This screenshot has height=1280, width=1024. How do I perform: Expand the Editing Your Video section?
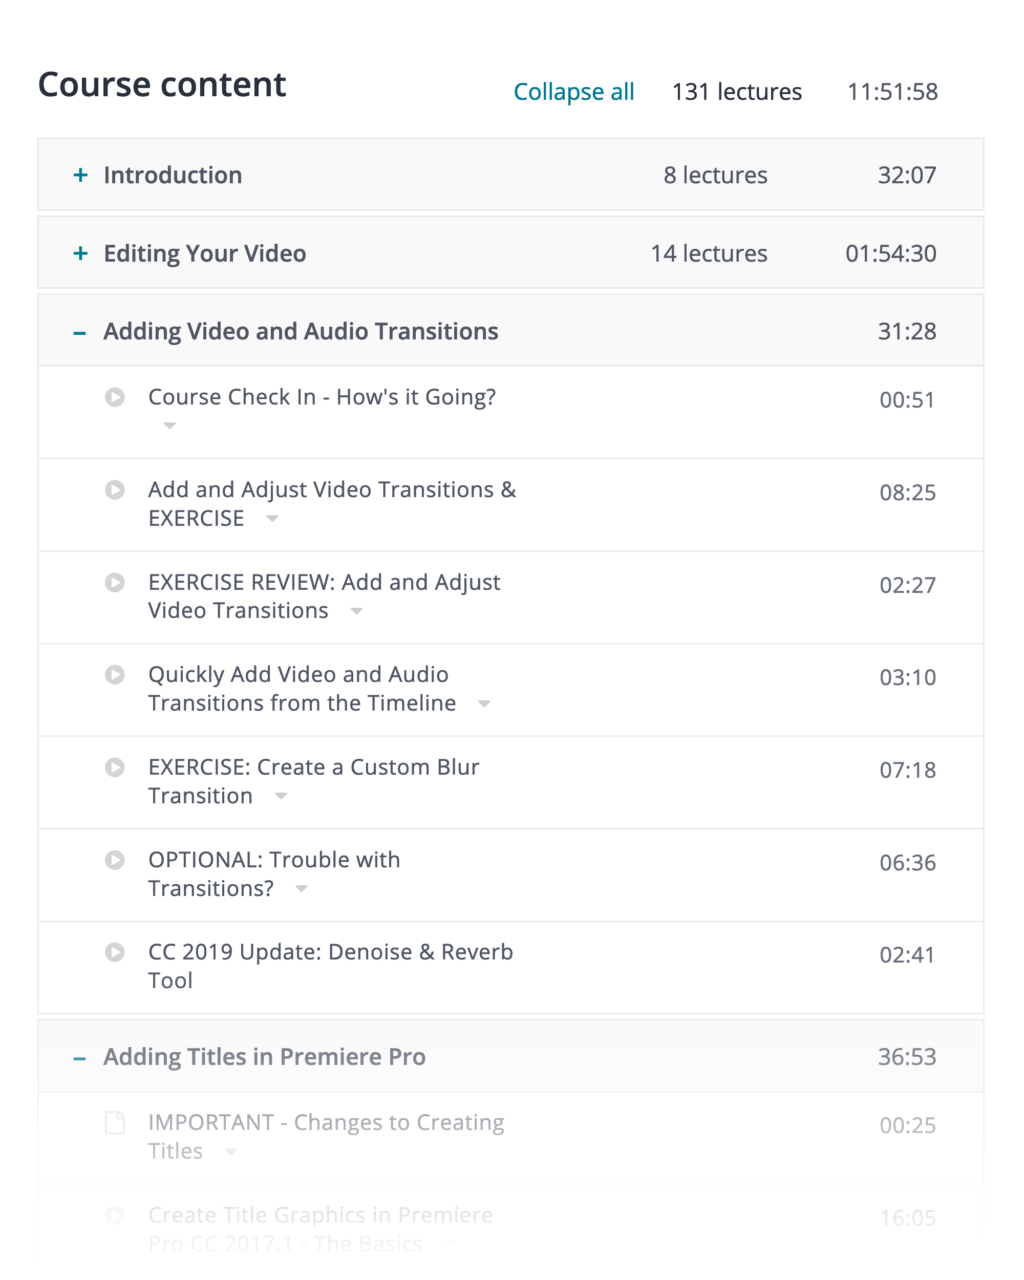[x=80, y=254]
